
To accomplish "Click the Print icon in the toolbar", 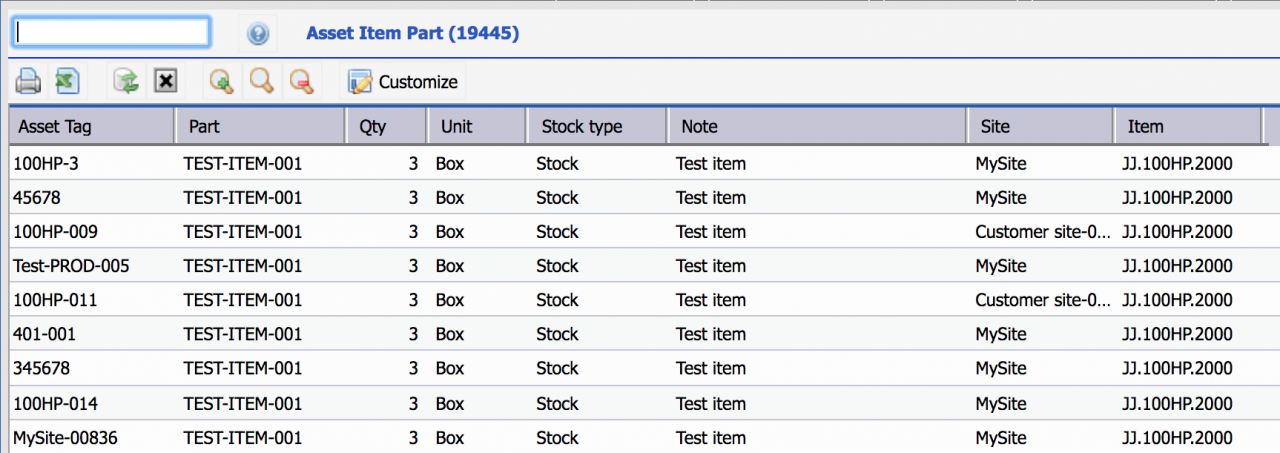I will pos(28,82).
